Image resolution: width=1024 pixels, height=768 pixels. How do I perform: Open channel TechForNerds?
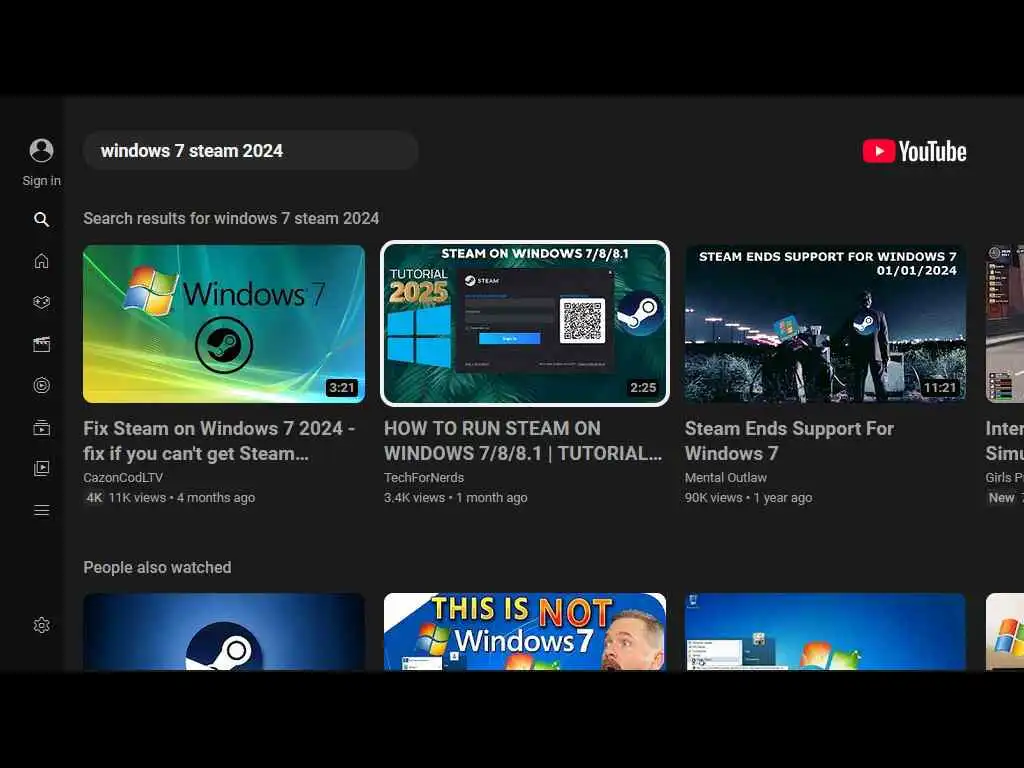tap(424, 477)
